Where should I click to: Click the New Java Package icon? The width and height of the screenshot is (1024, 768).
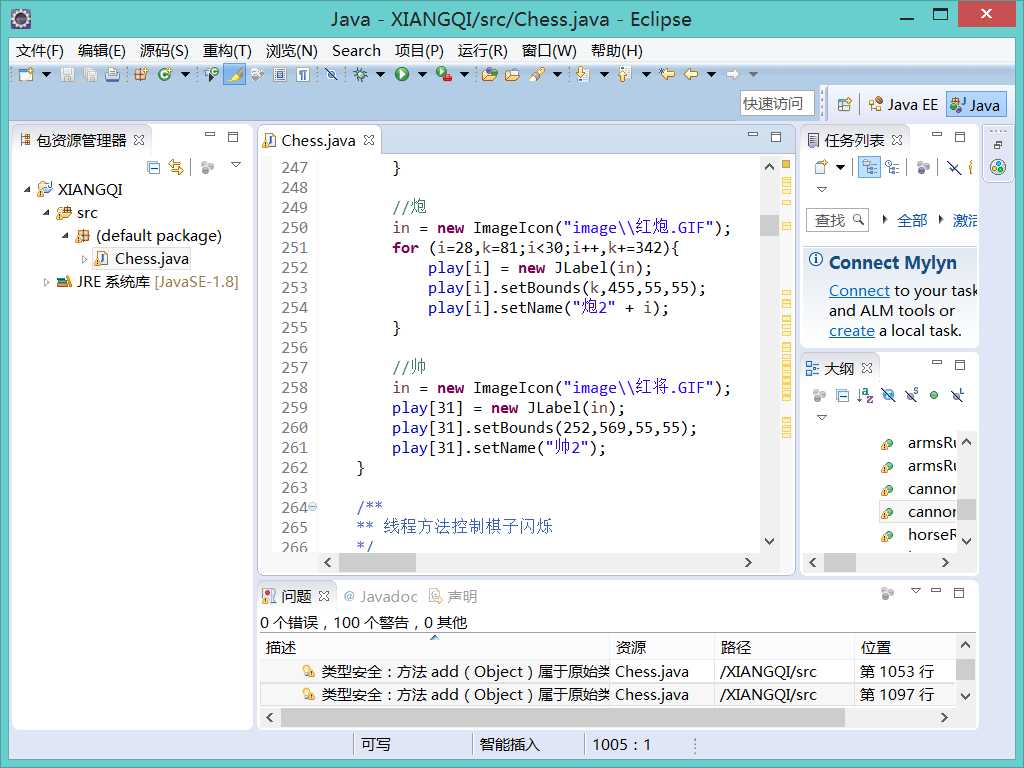140,74
